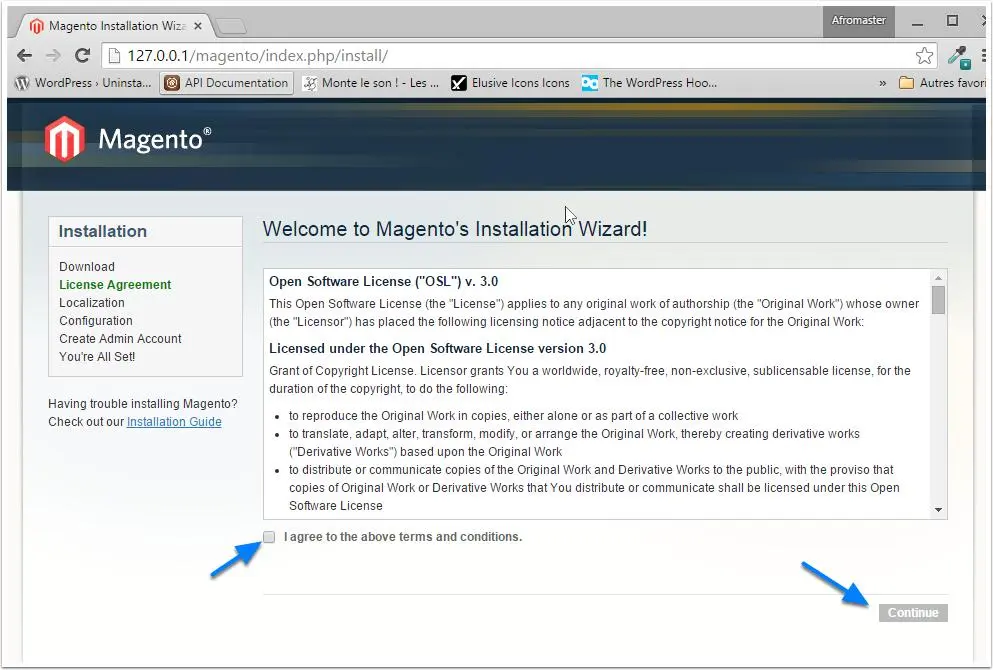Minimize the browser window
Screen dimensions: 993x670
pos(917,24)
